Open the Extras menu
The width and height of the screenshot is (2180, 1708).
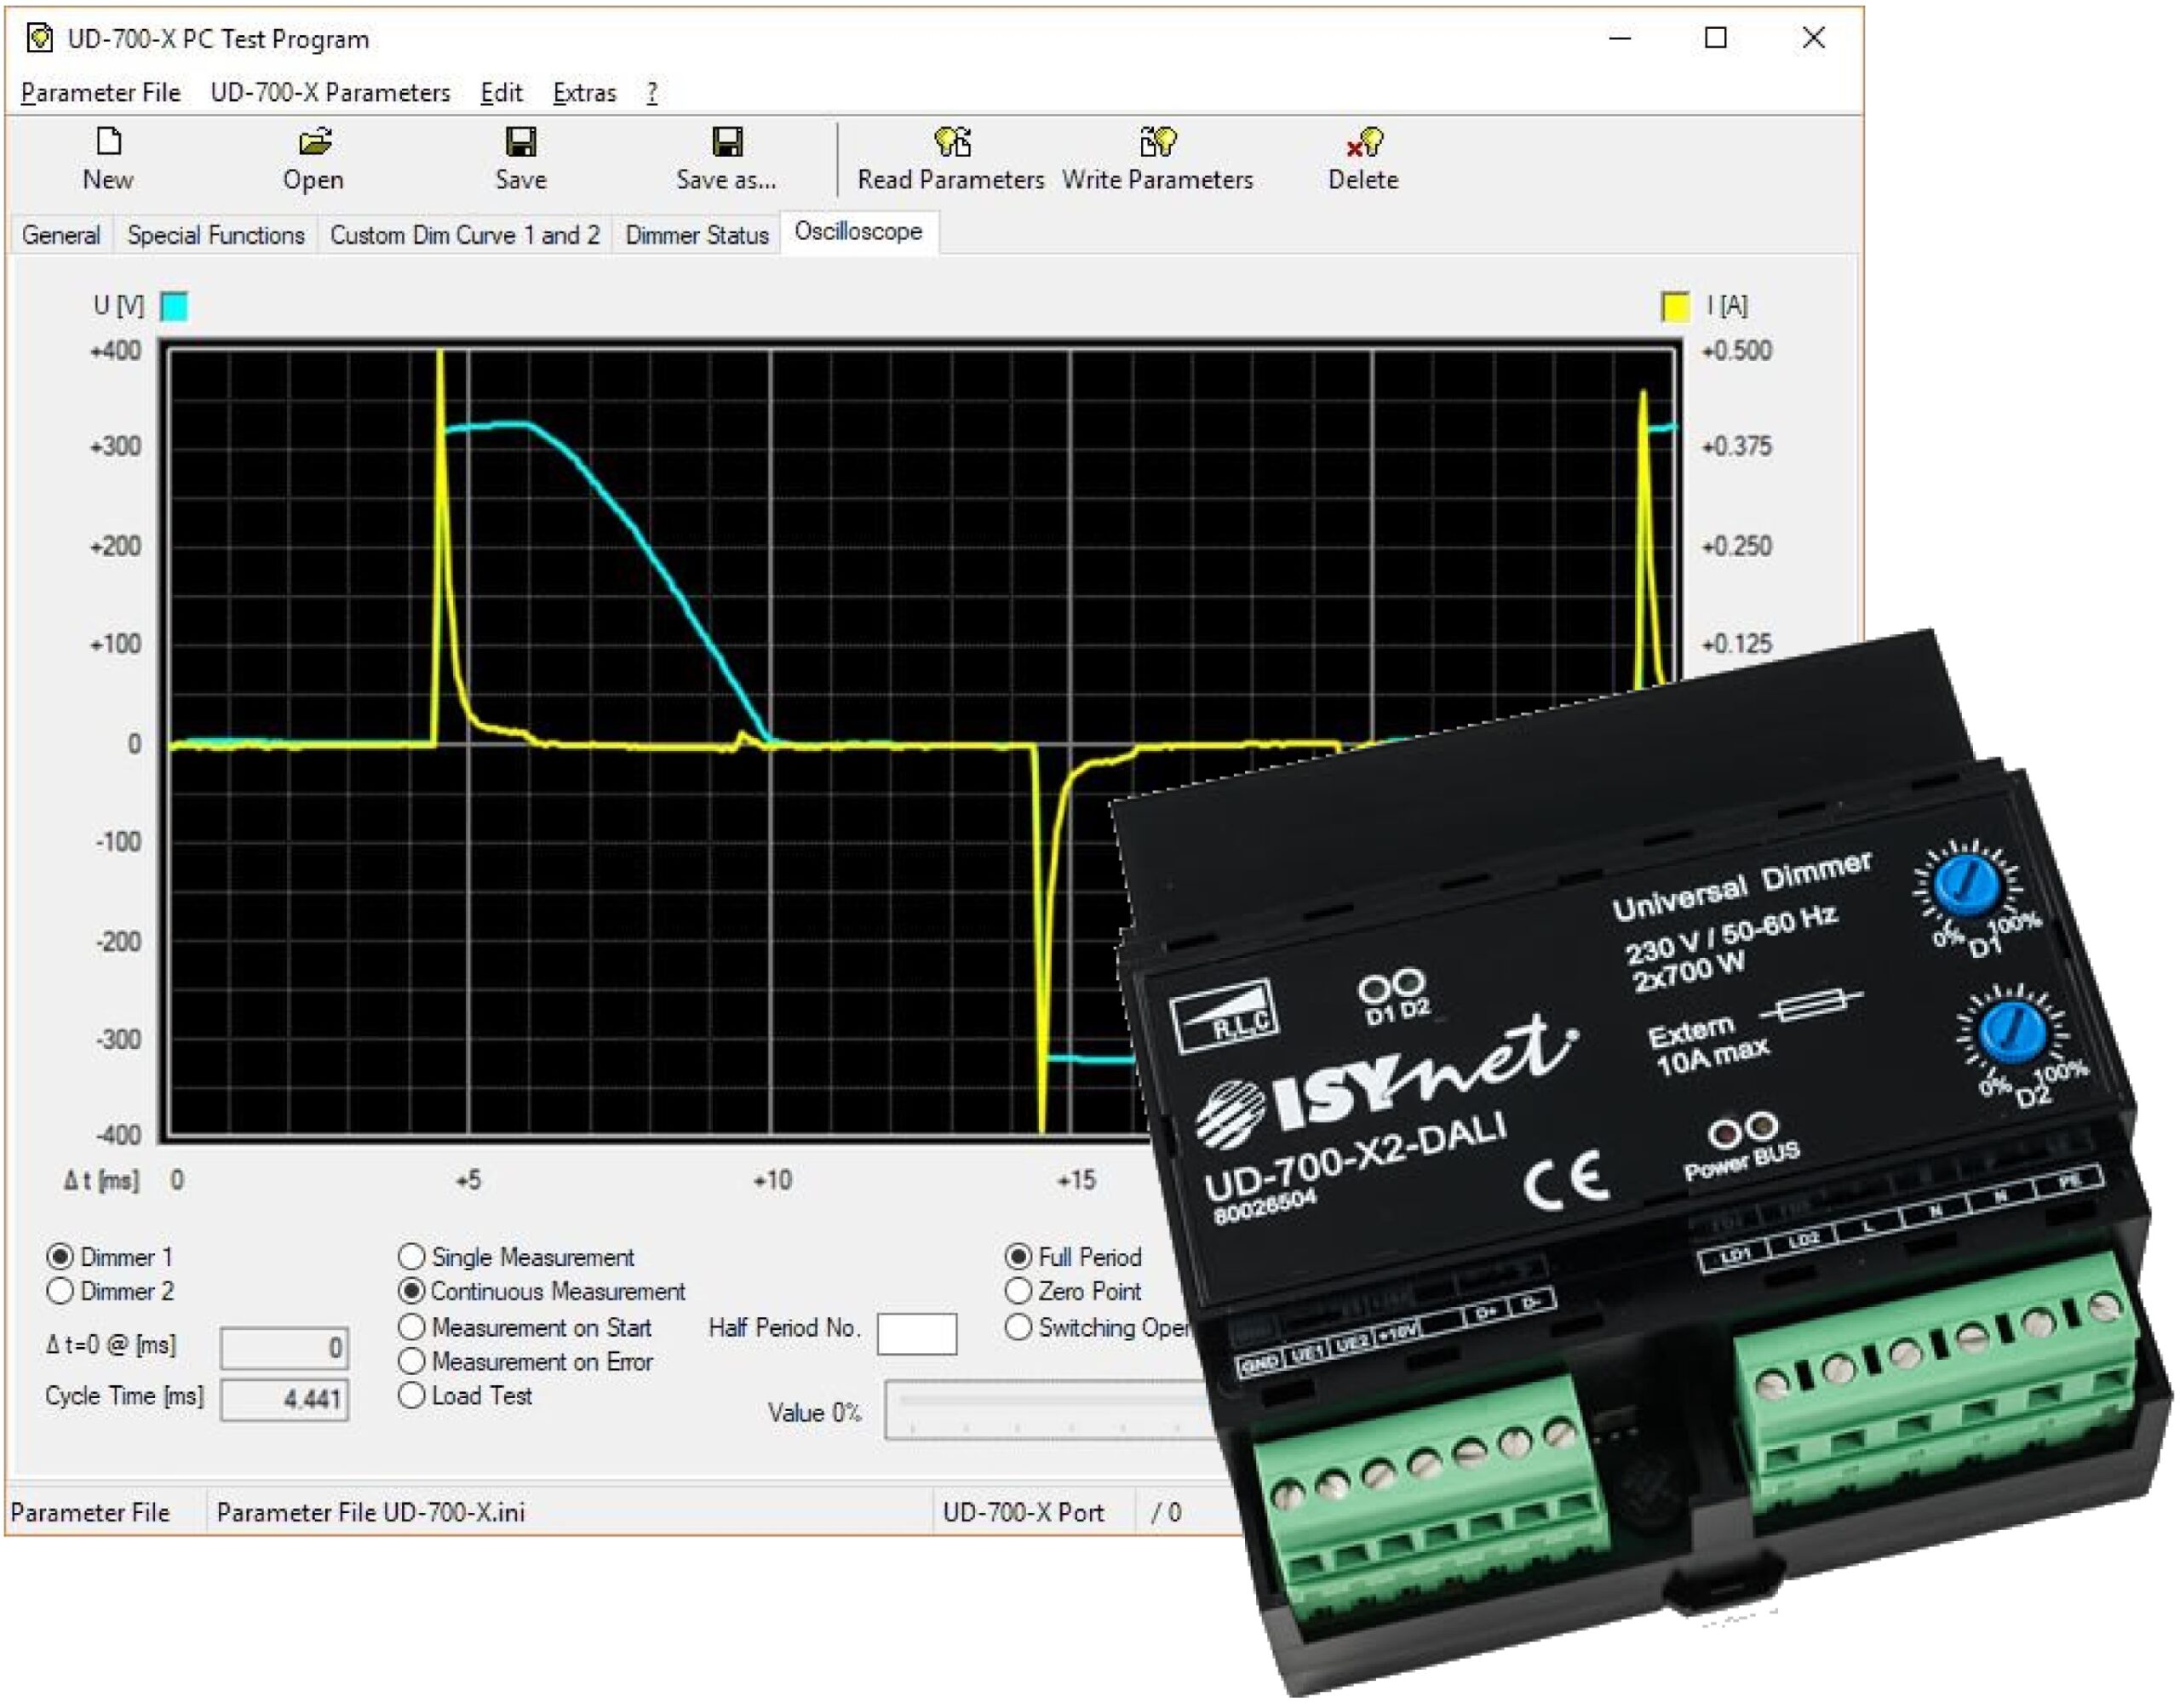(584, 93)
